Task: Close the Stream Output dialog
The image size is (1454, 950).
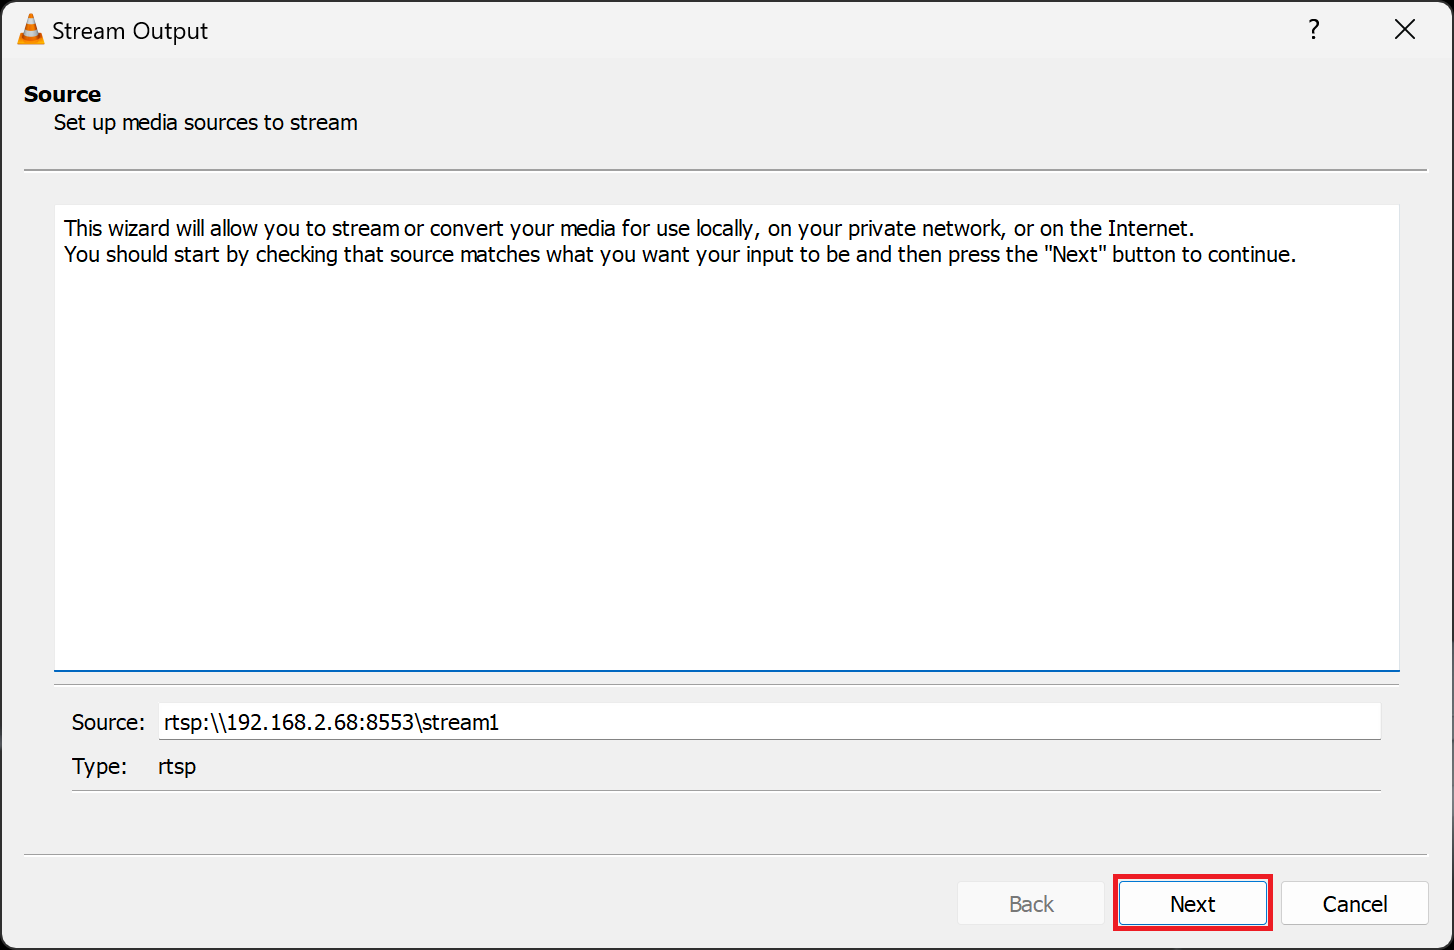Action: coord(1404,30)
